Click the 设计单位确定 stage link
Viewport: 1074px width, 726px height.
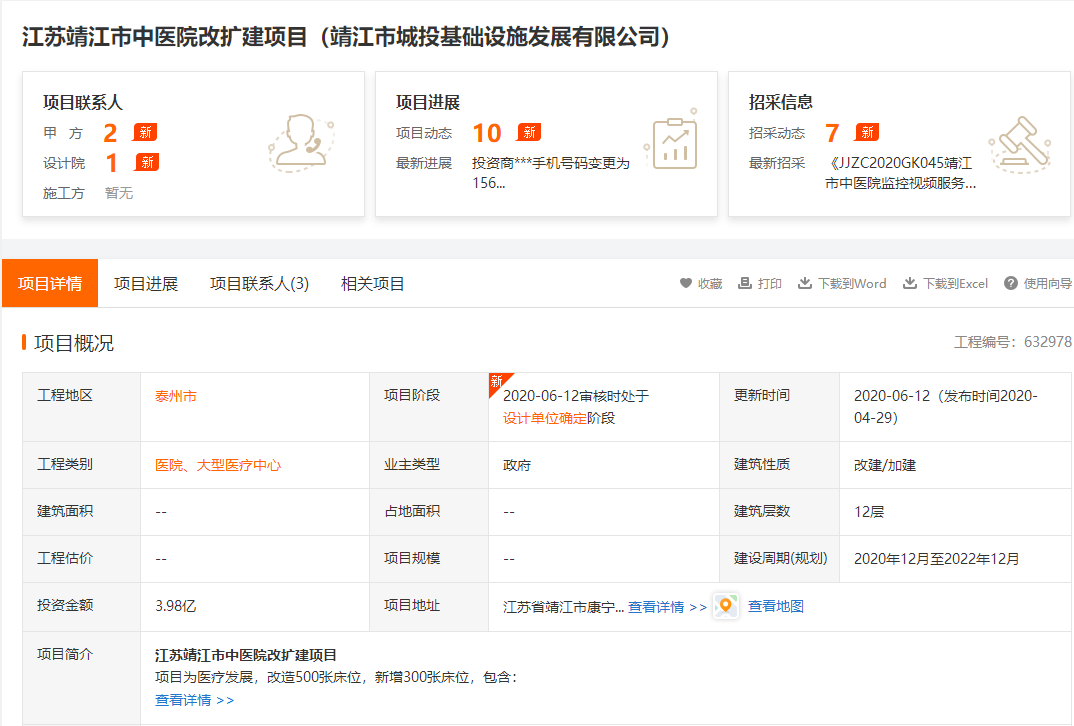(x=545, y=418)
